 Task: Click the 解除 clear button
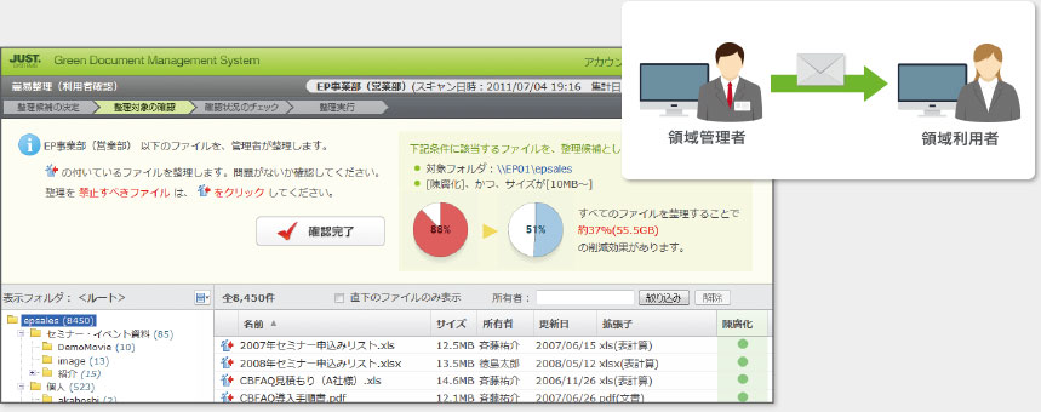pyautogui.click(x=712, y=298)
